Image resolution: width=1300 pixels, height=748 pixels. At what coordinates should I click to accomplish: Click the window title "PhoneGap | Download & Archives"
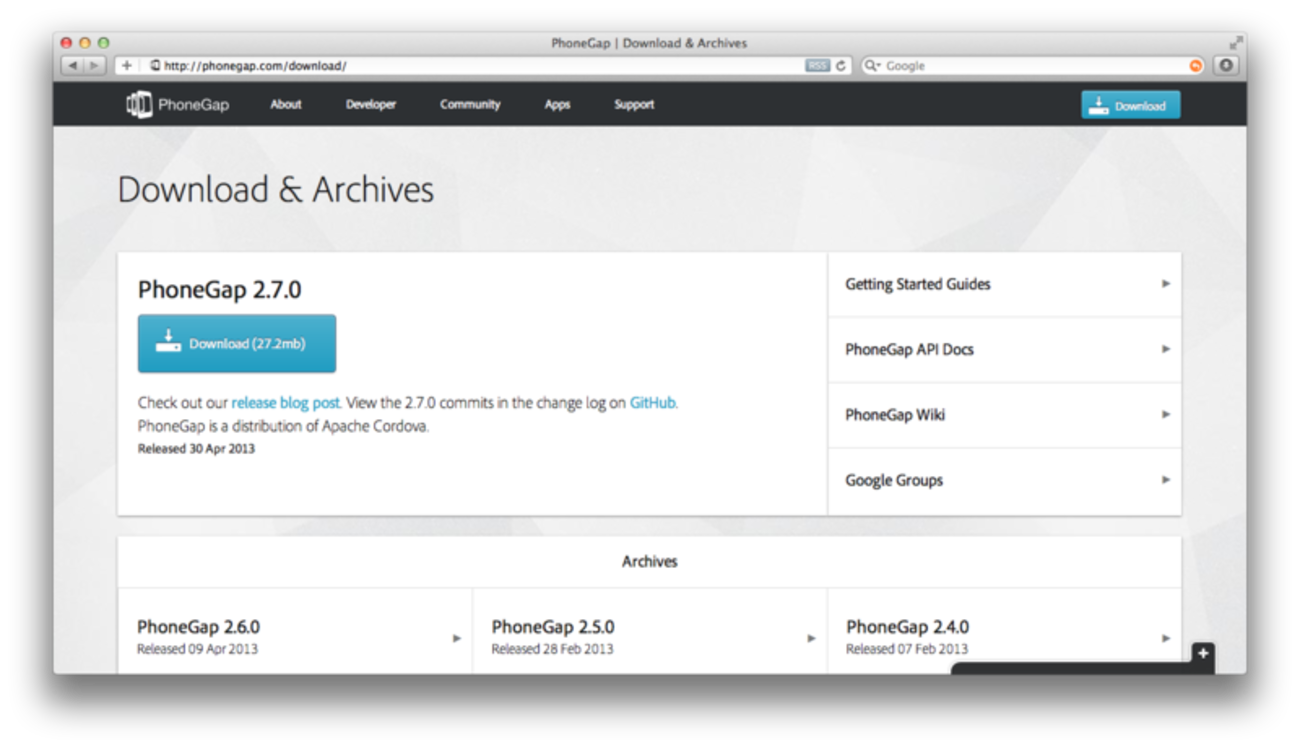[649, 43]
